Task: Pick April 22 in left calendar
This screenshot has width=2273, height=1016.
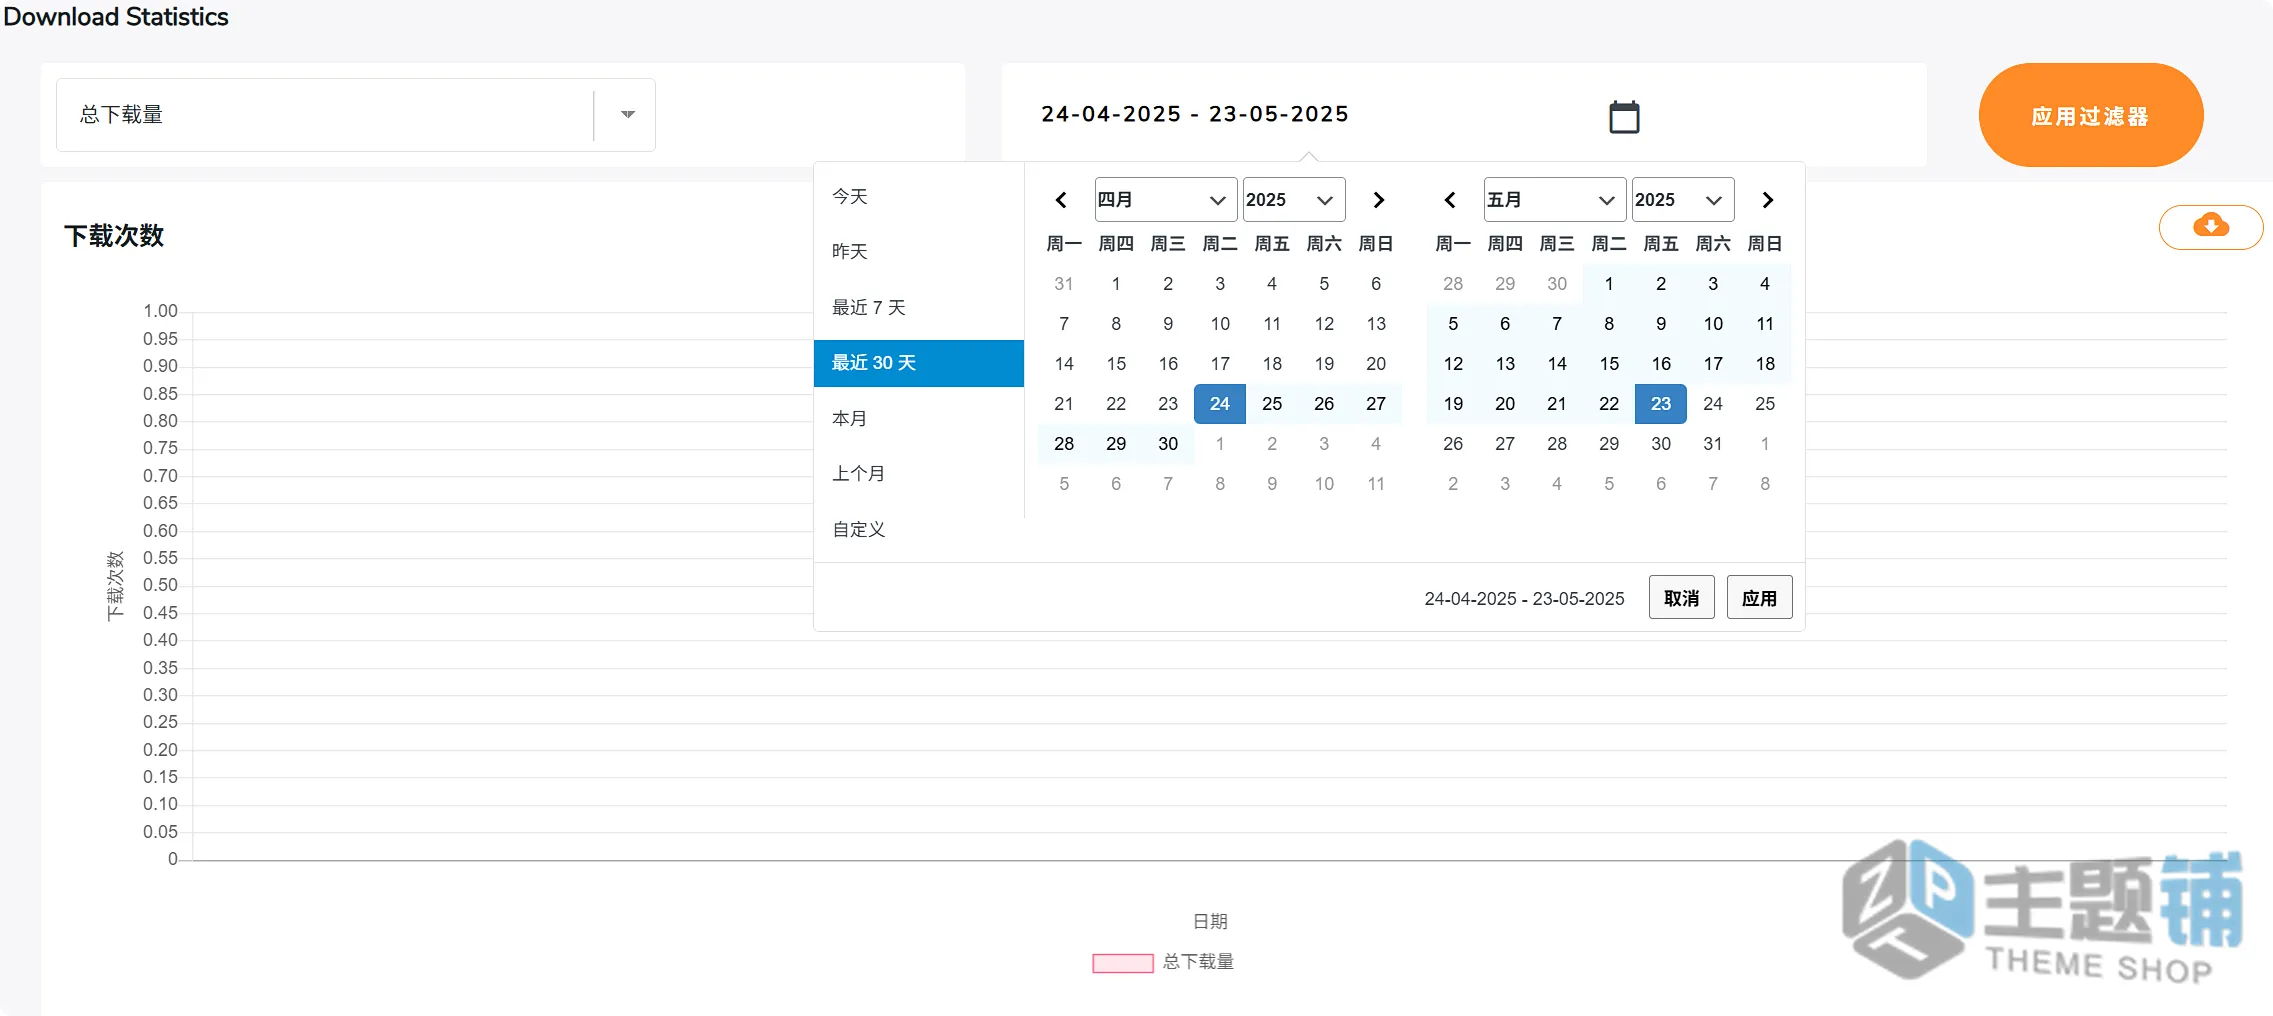Action: (1116, 404)
